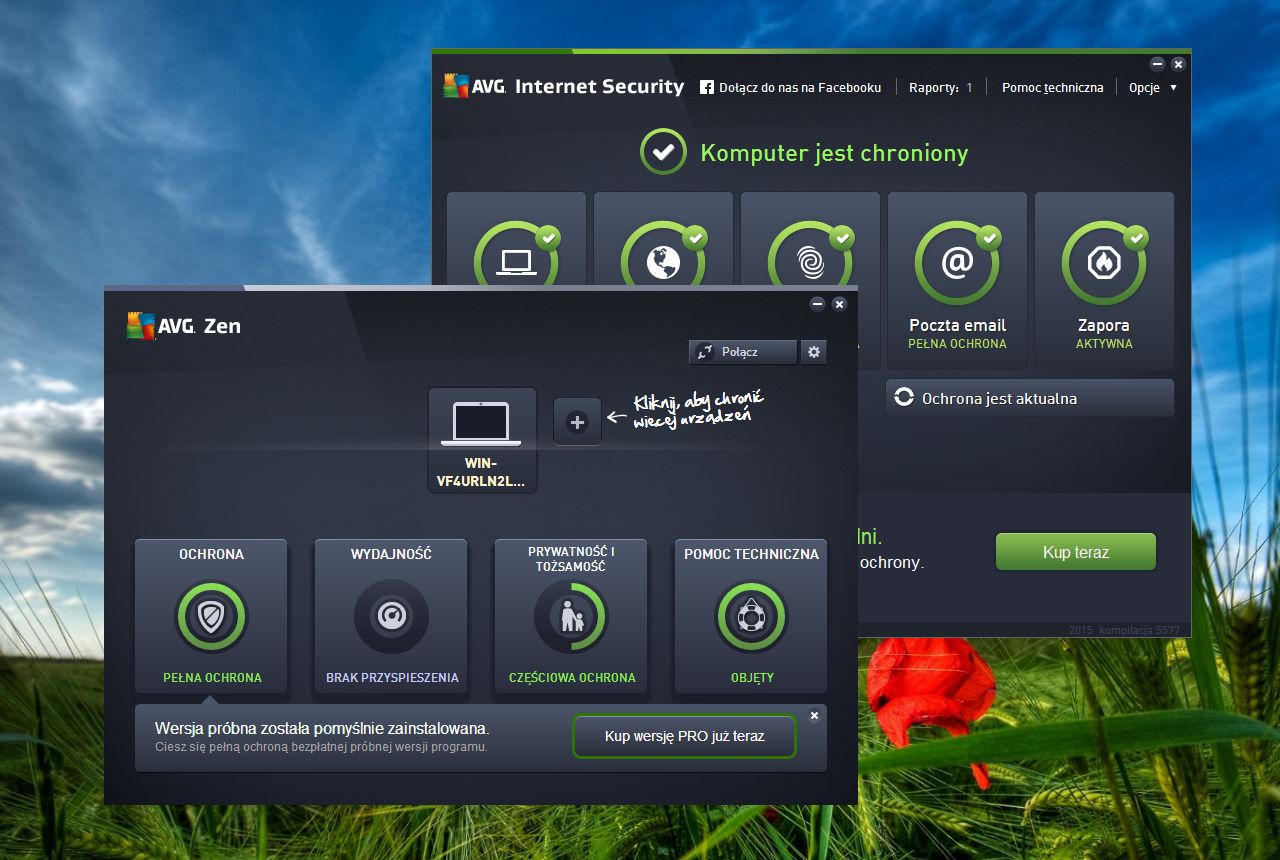Click the Połącz button in AVG Zen
Viewport: 1280px width, 860px height.
(x=743, y=352)
